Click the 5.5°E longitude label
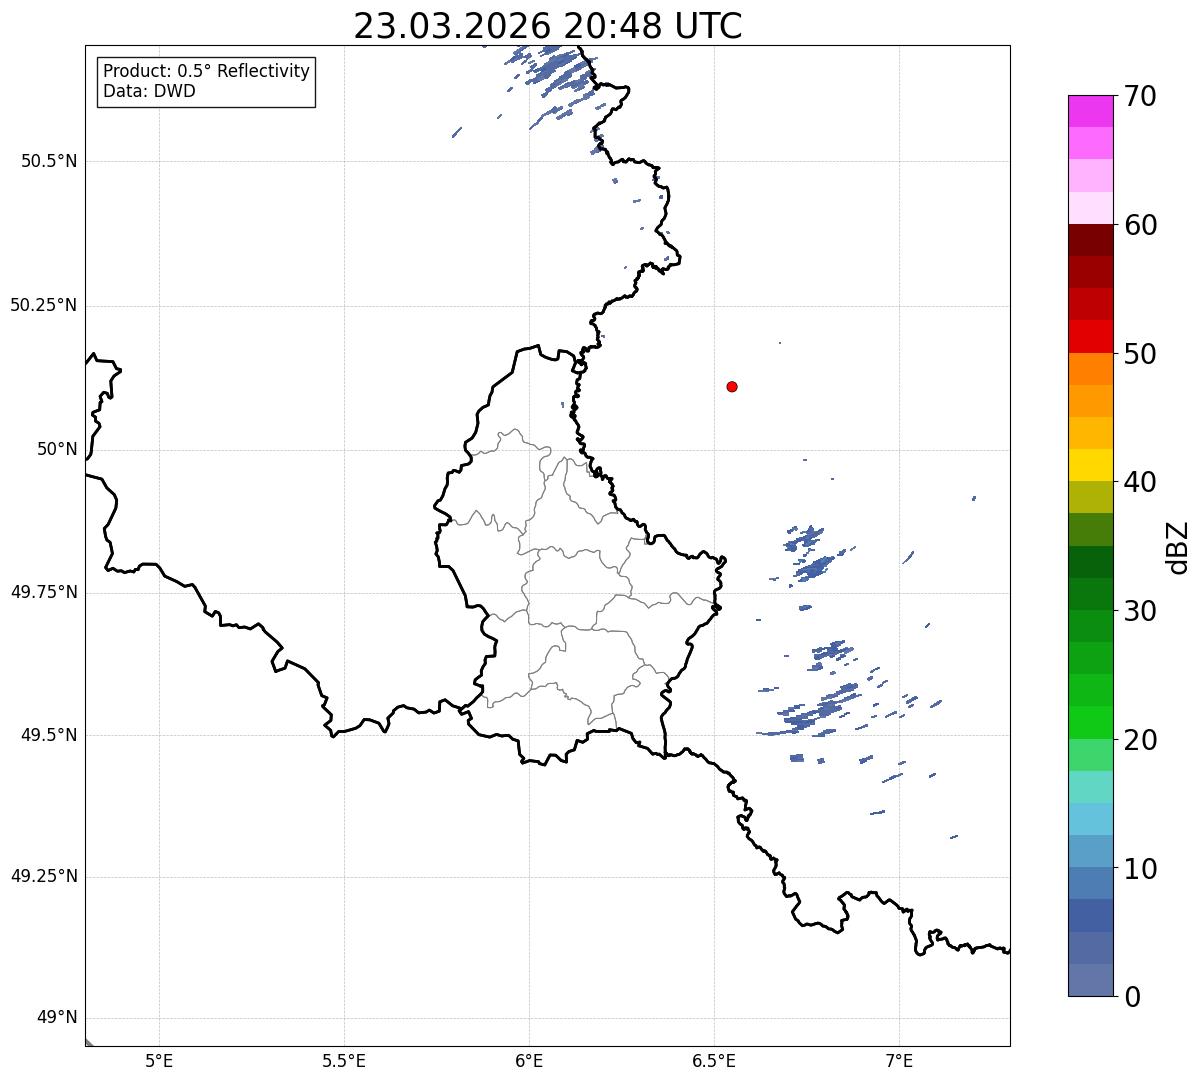 pyautogui.click(x=344, y=1061)
